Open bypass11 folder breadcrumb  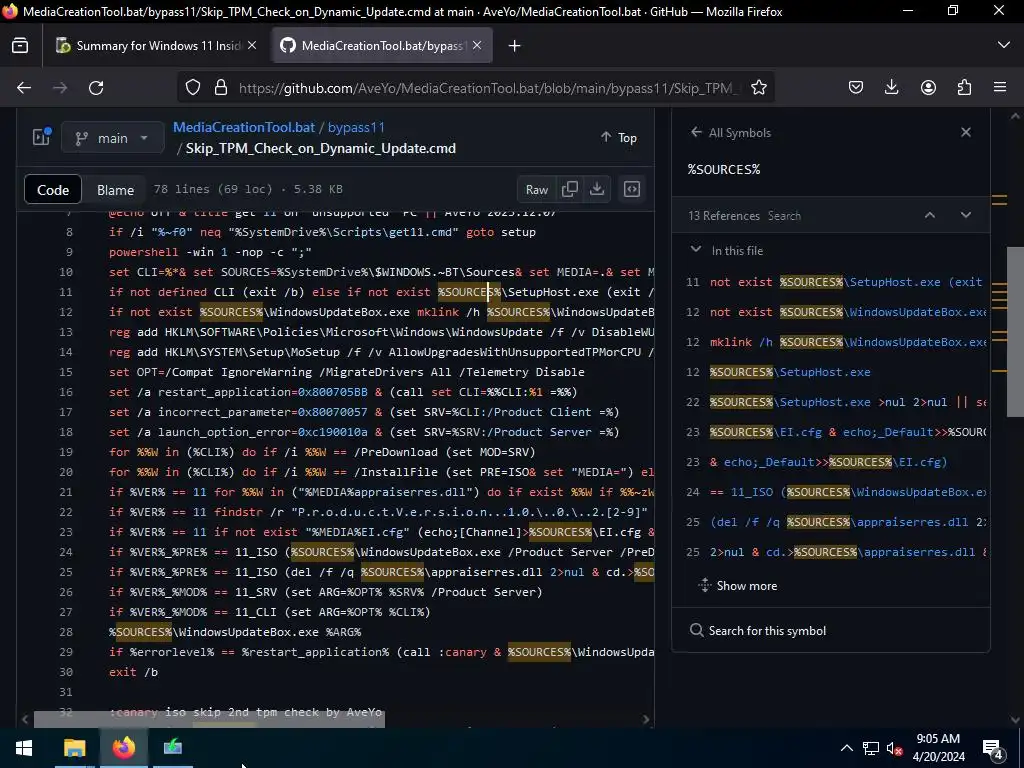pyautogui.click(x=356, y=127)
